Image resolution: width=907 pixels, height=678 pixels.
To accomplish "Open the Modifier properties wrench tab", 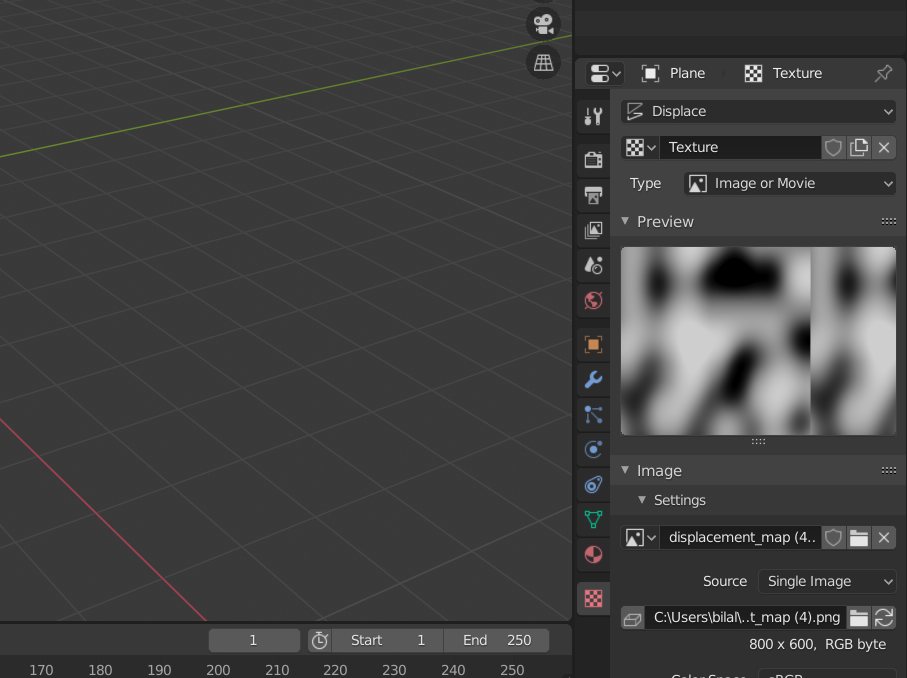I will tap(593, 380).
